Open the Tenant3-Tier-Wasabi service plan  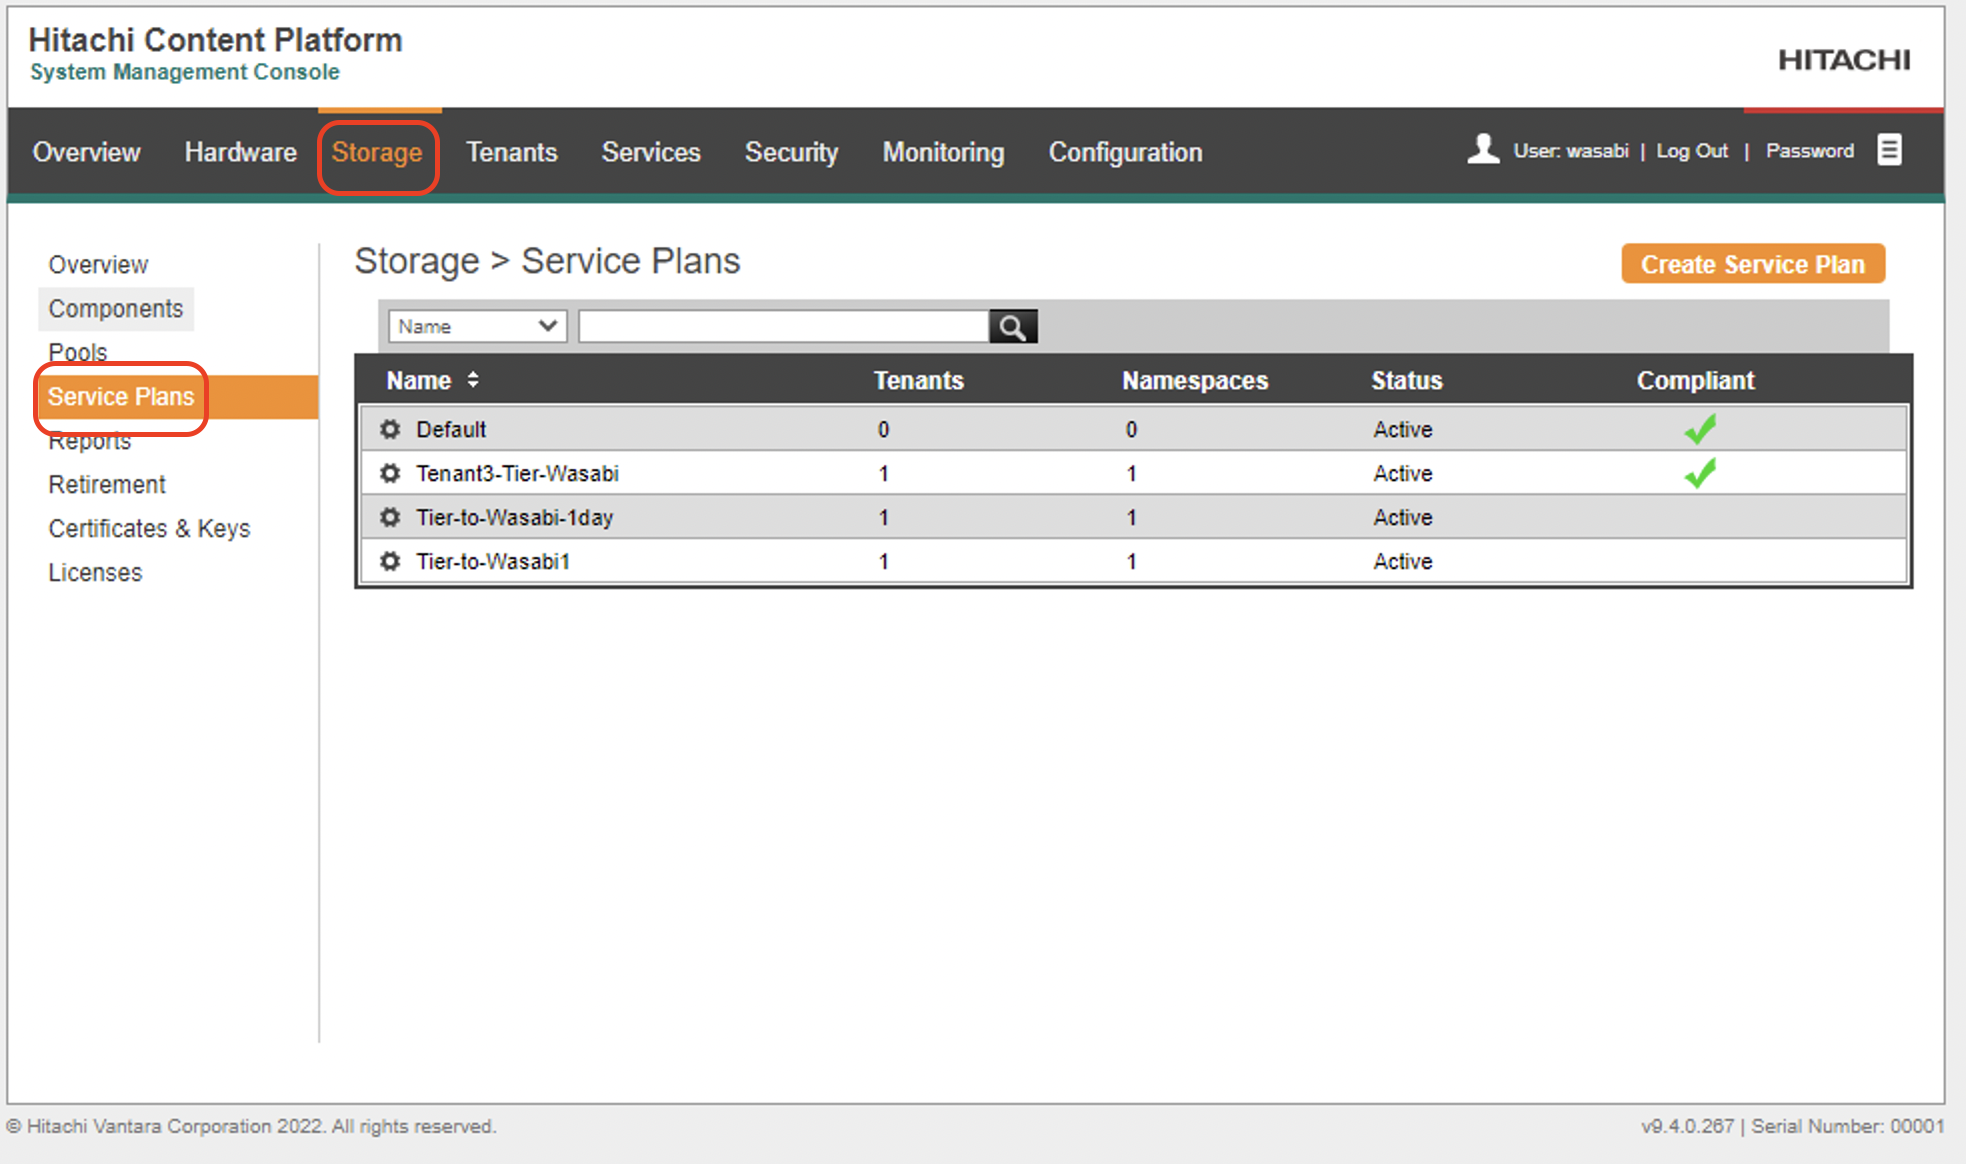point(517,473)
